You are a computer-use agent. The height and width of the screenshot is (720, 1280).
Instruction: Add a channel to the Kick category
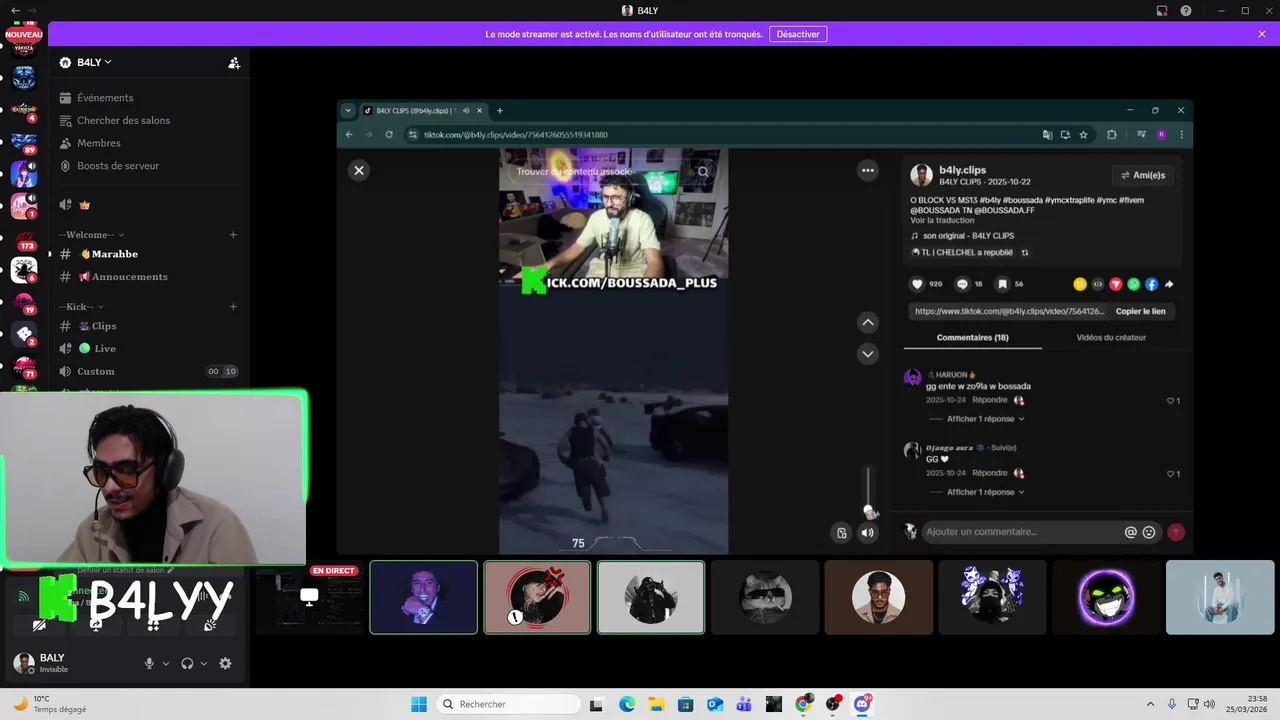233,307
